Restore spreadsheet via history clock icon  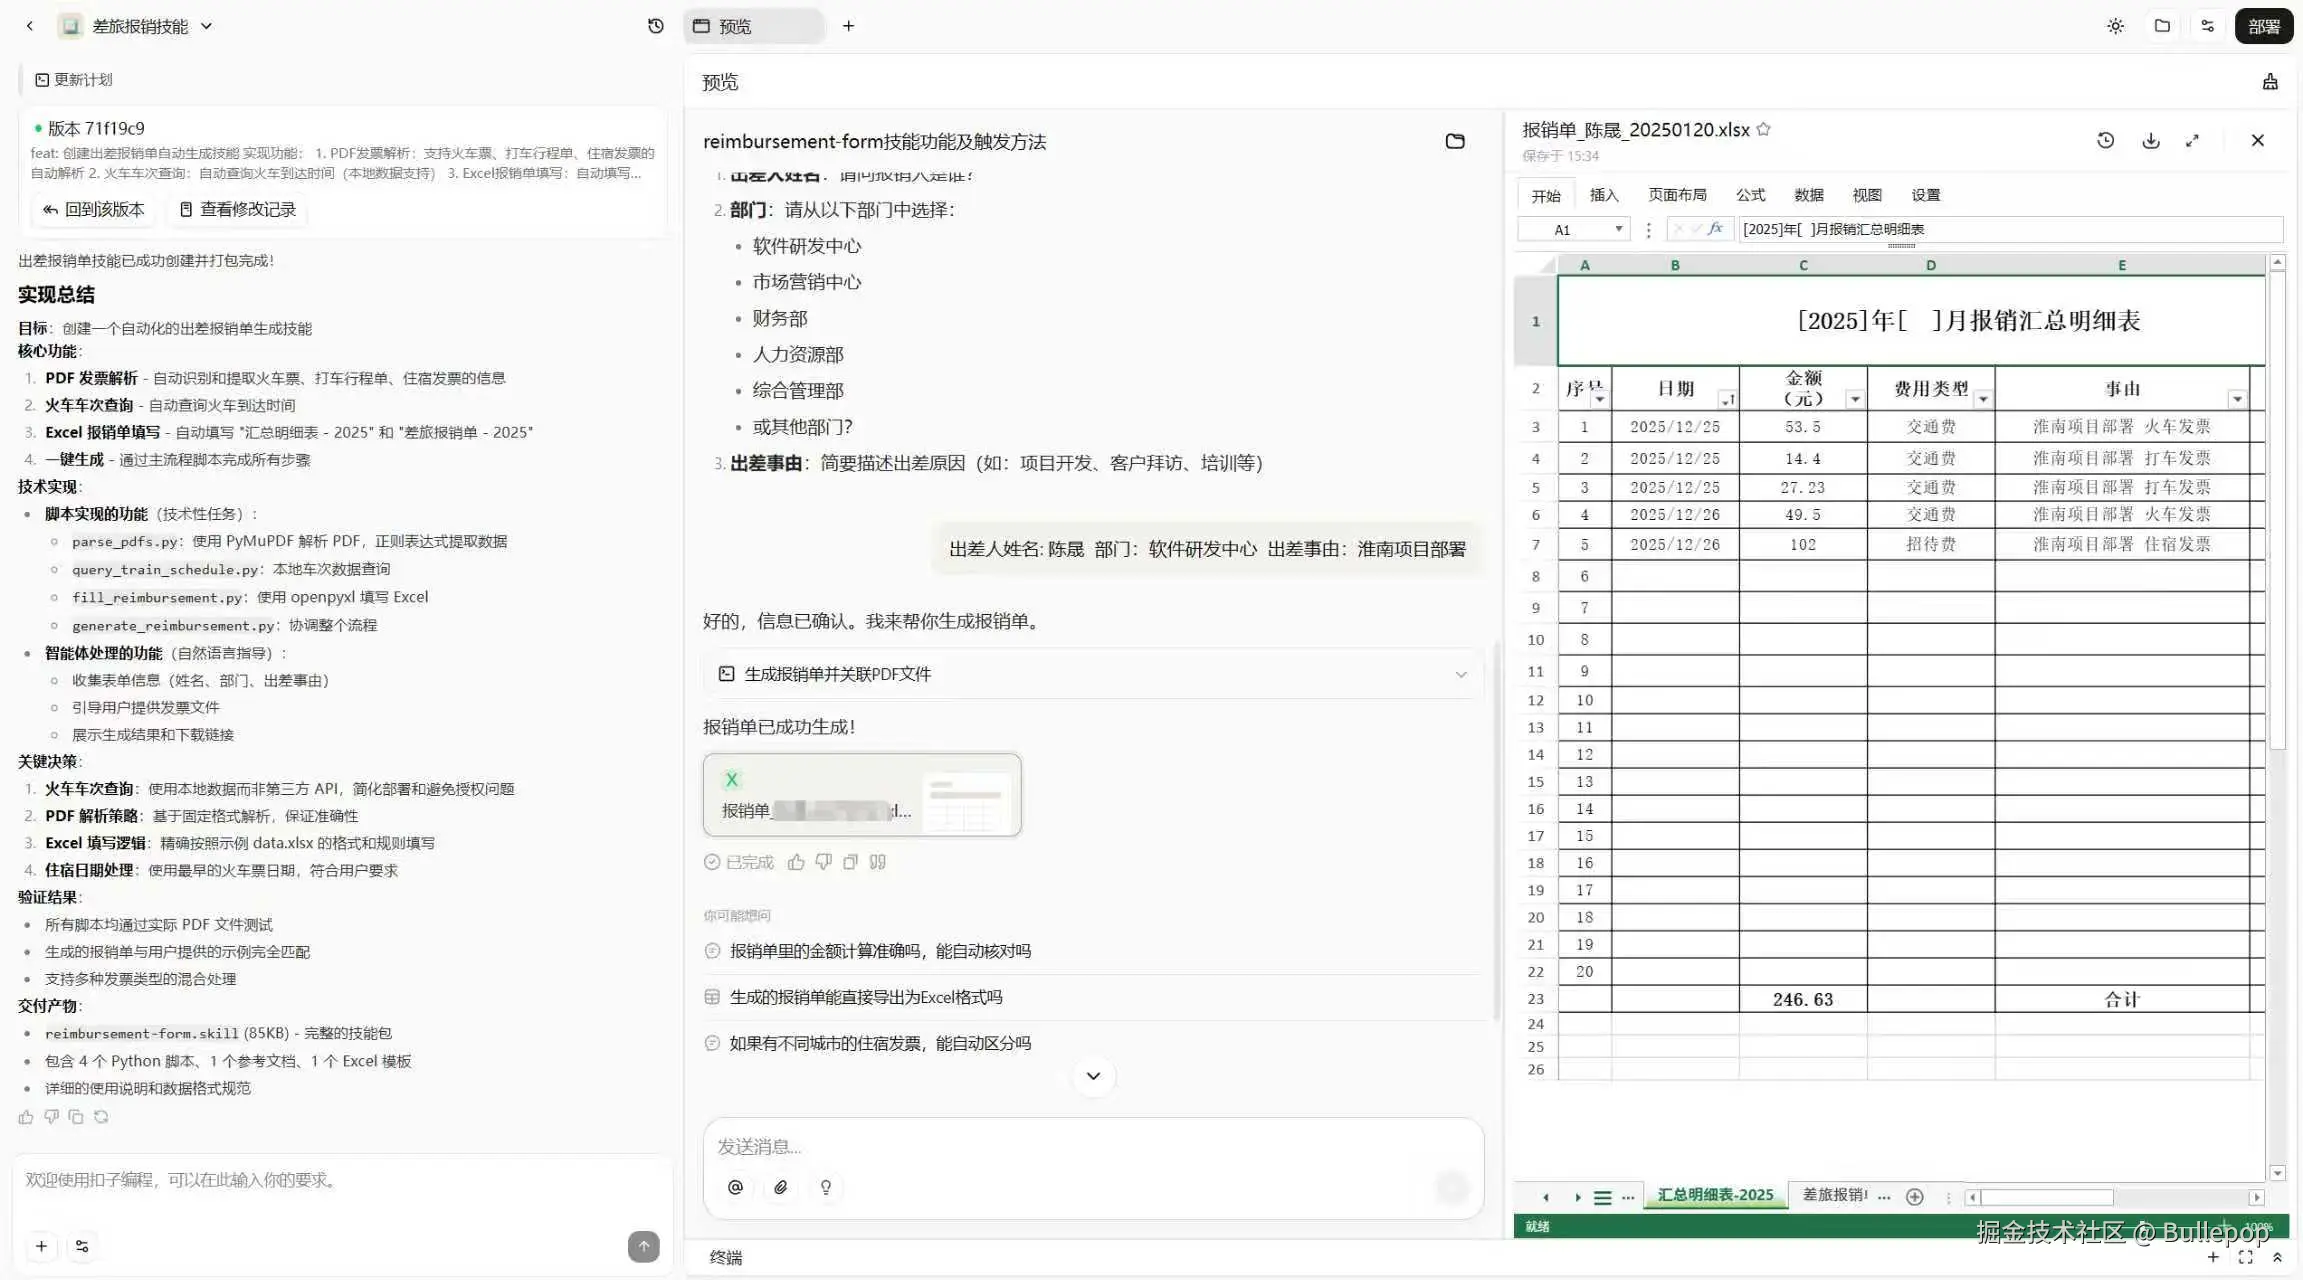pos(2105,140)
